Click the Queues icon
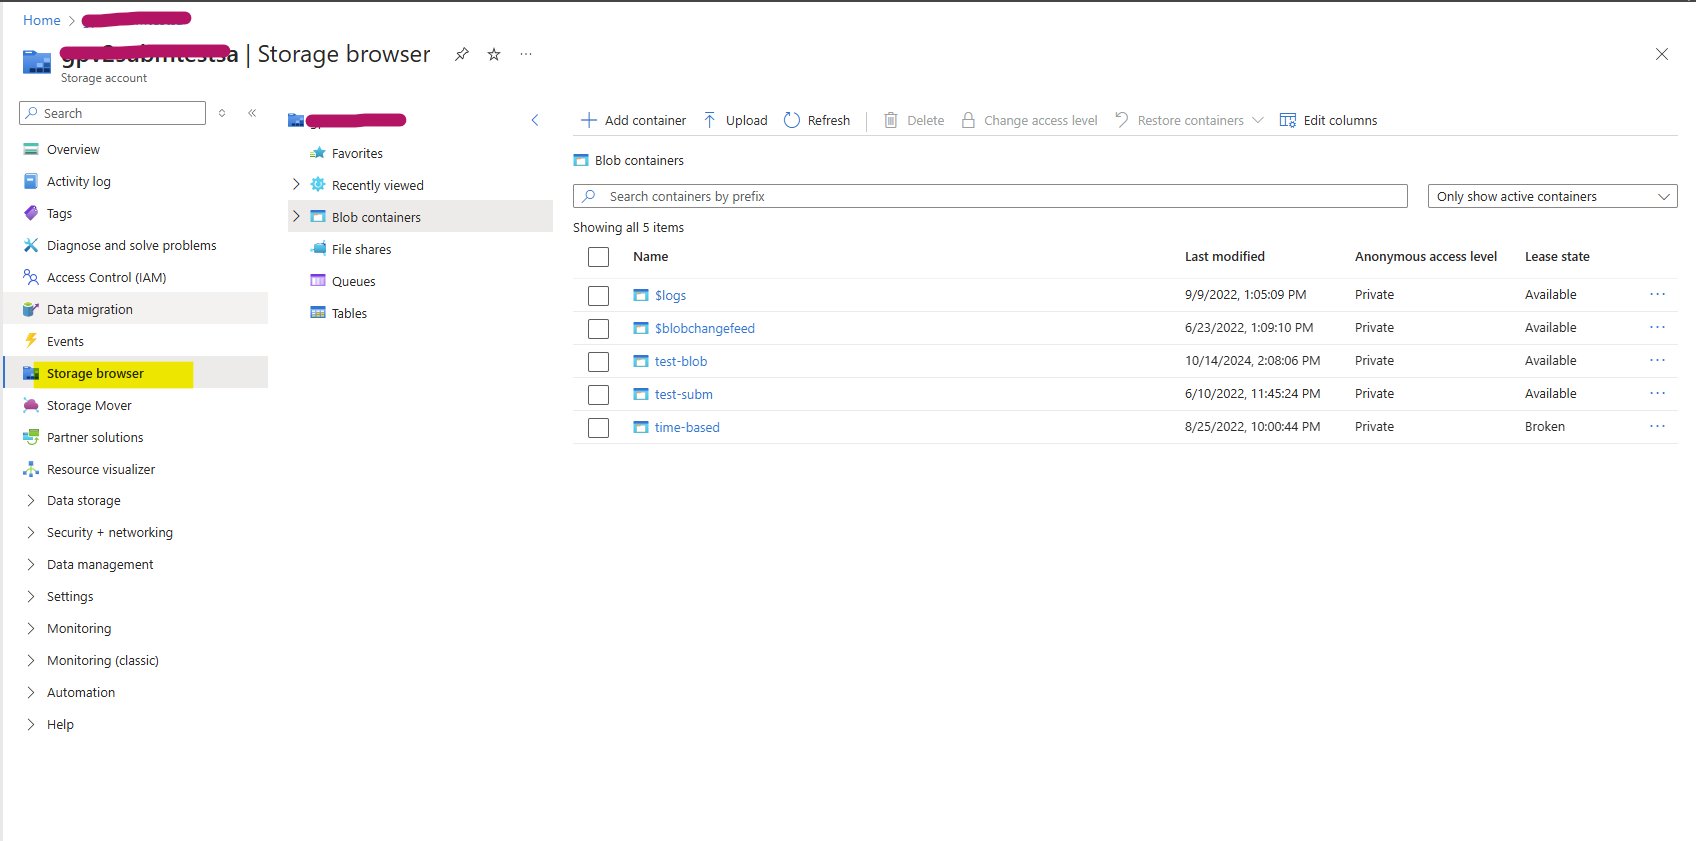 (318, 281)
